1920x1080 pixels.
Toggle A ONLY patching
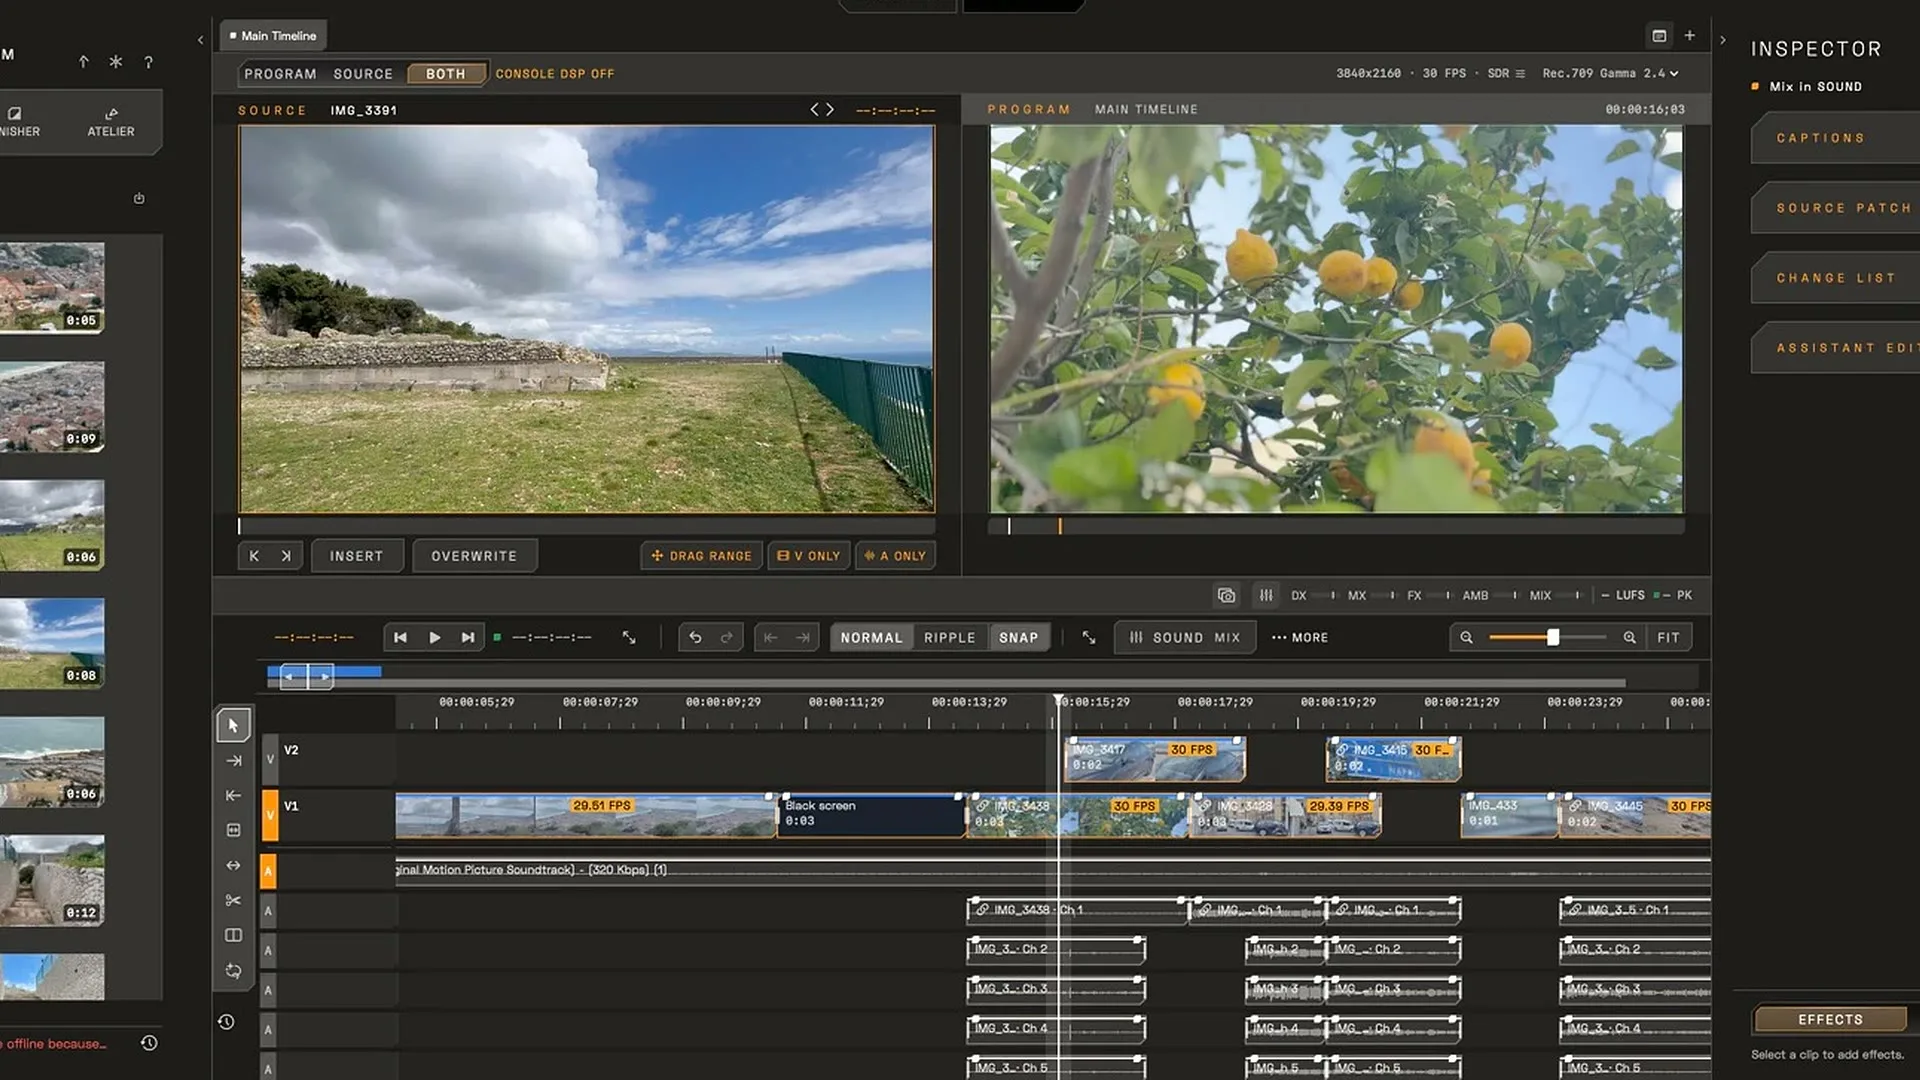895,556
